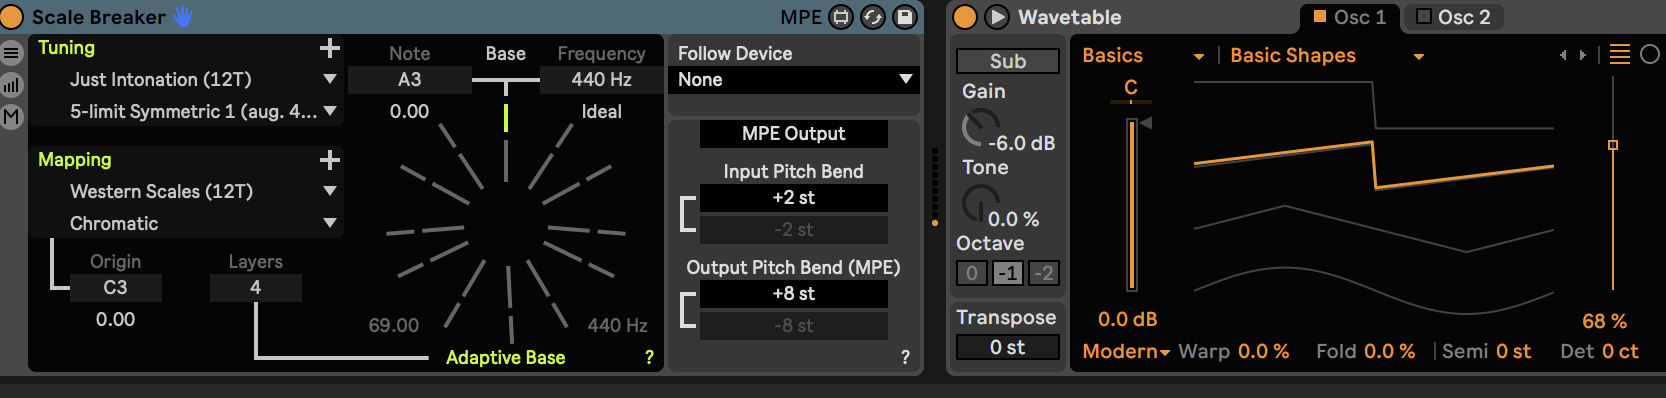
Task: Expand the Follow Device None dropdown
Action: tap(793, 80)
